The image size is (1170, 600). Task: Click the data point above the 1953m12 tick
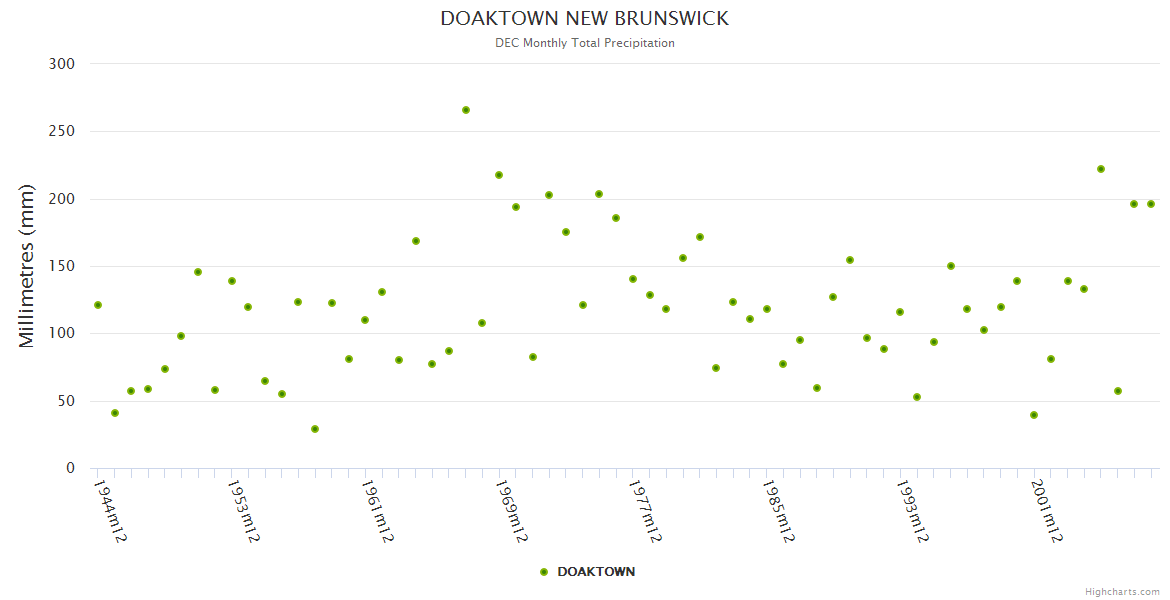pyautogui.click(x=232, y=281)
